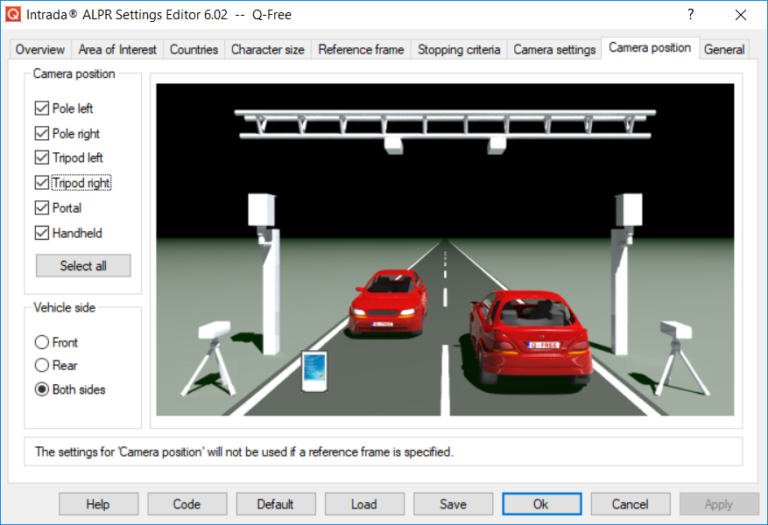Click the right pole camera in the scene
Image resolution: width=768 pixels, height=525 pixels.
[x=626, y=212]
